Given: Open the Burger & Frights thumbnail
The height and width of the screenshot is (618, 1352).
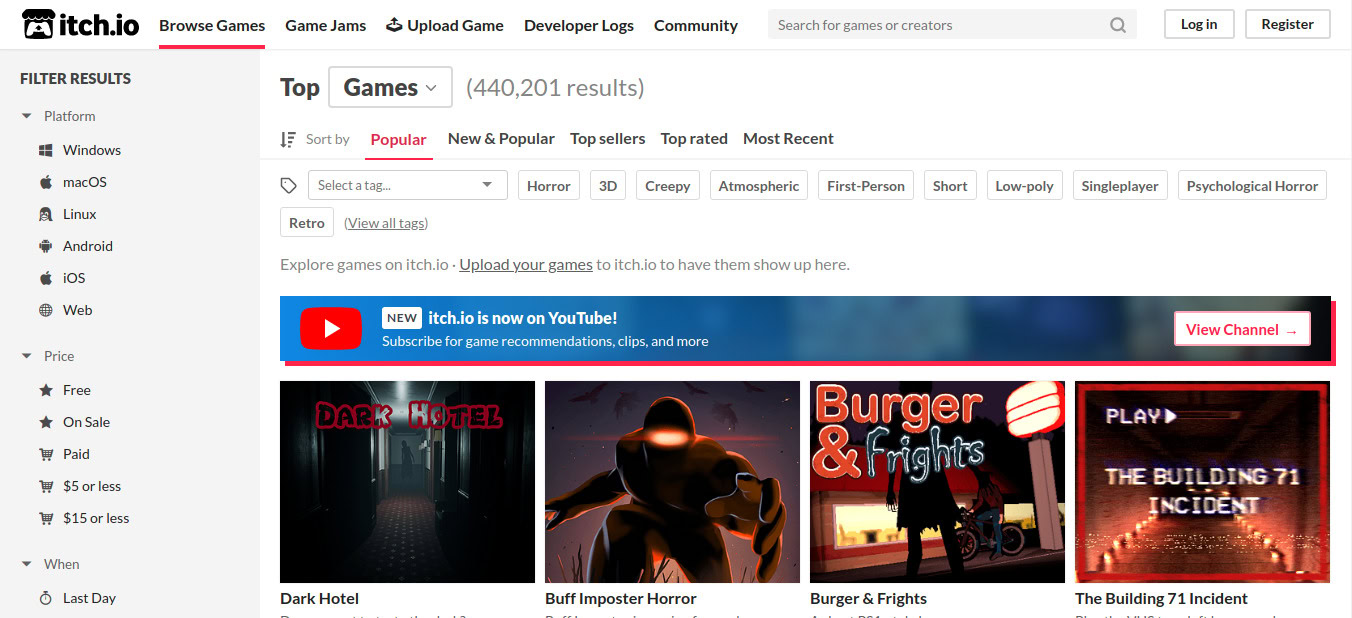Looking at the screenshot, I should click(x=937, y=482).
